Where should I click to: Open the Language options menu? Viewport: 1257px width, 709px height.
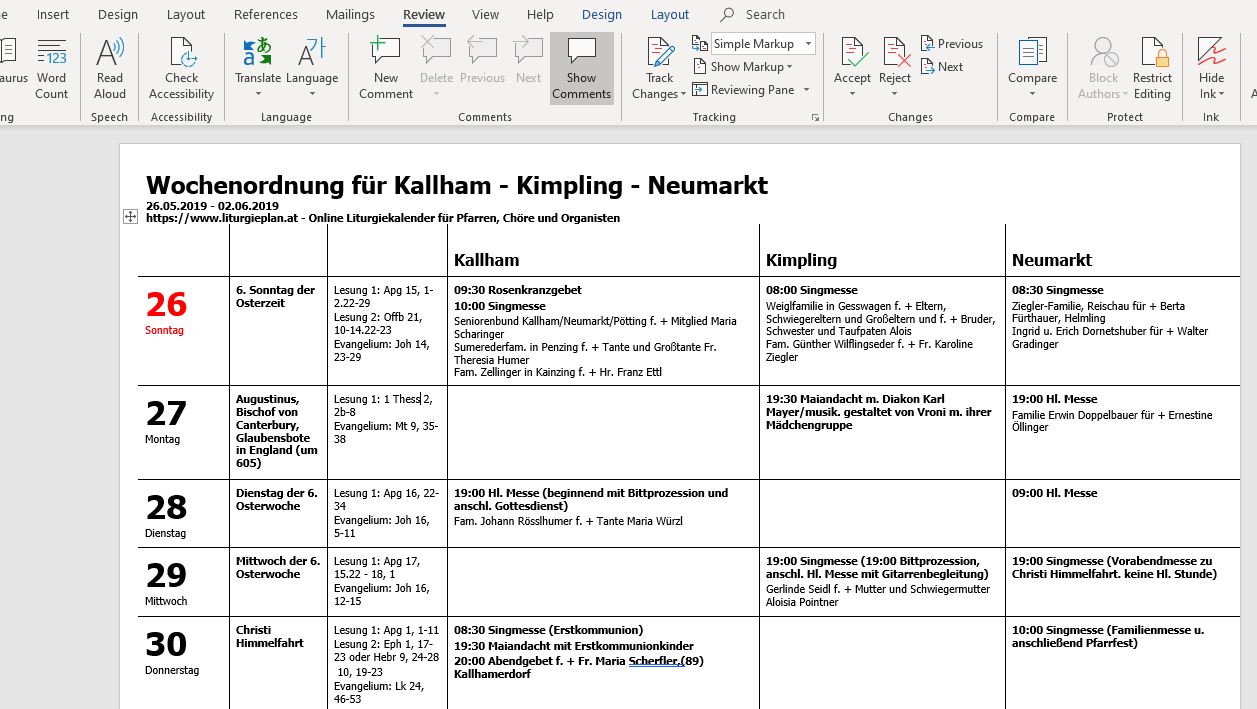click(x=312, y=68)
